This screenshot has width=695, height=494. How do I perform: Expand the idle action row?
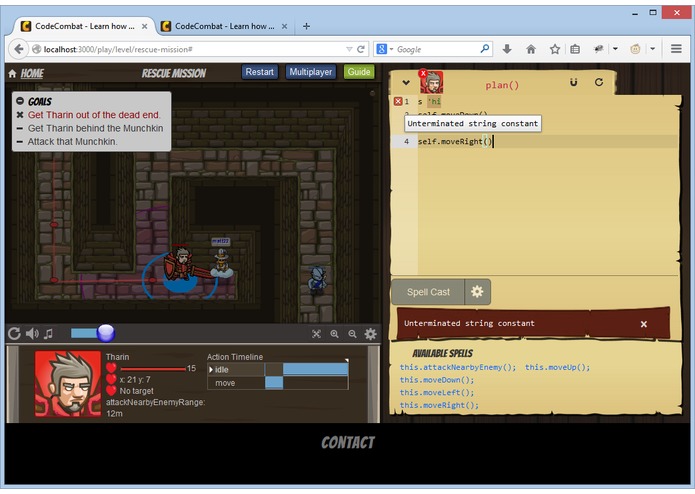point(211,370)
